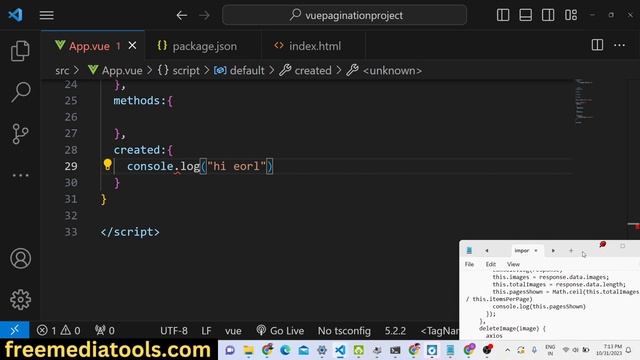640x360 pixels.
Task: Click the "hi eorl" string on line 29
Action: [x=236, y=166]
